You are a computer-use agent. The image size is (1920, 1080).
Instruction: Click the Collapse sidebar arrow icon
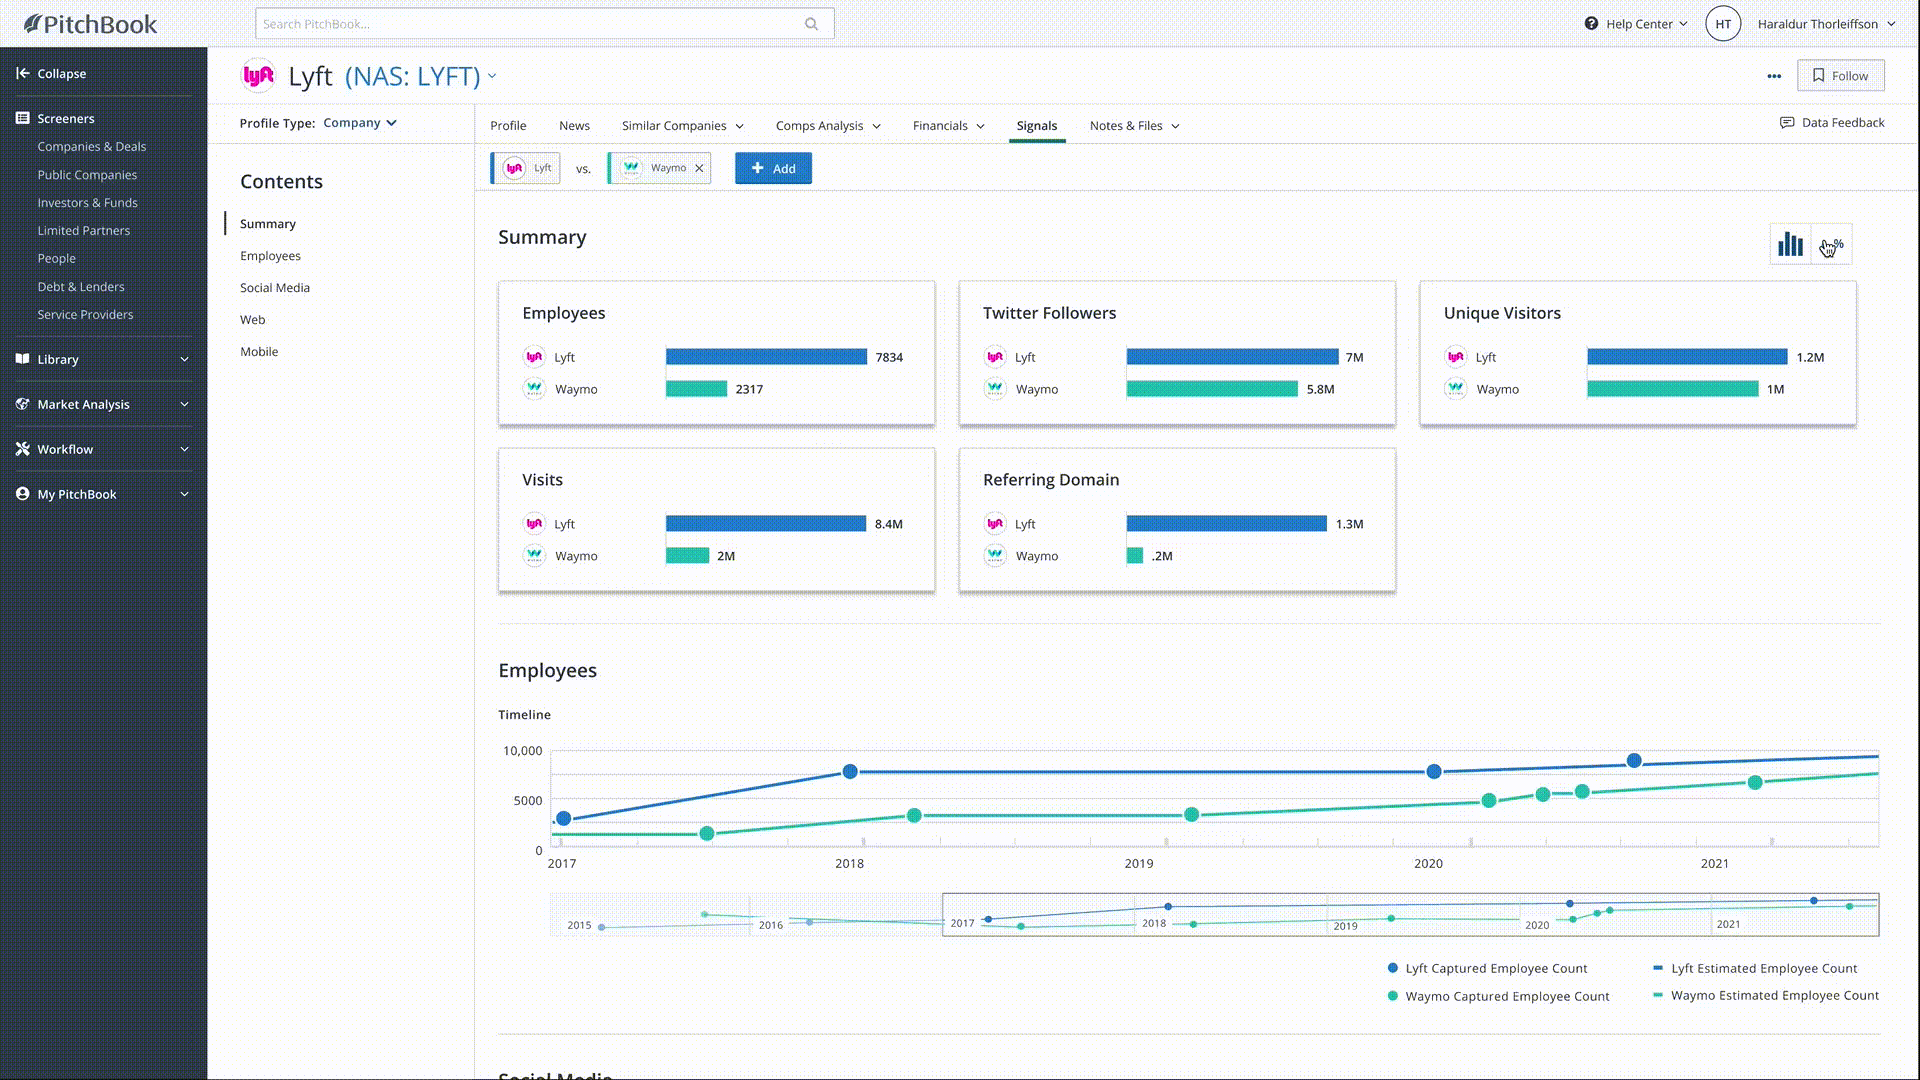coord(22,73)
